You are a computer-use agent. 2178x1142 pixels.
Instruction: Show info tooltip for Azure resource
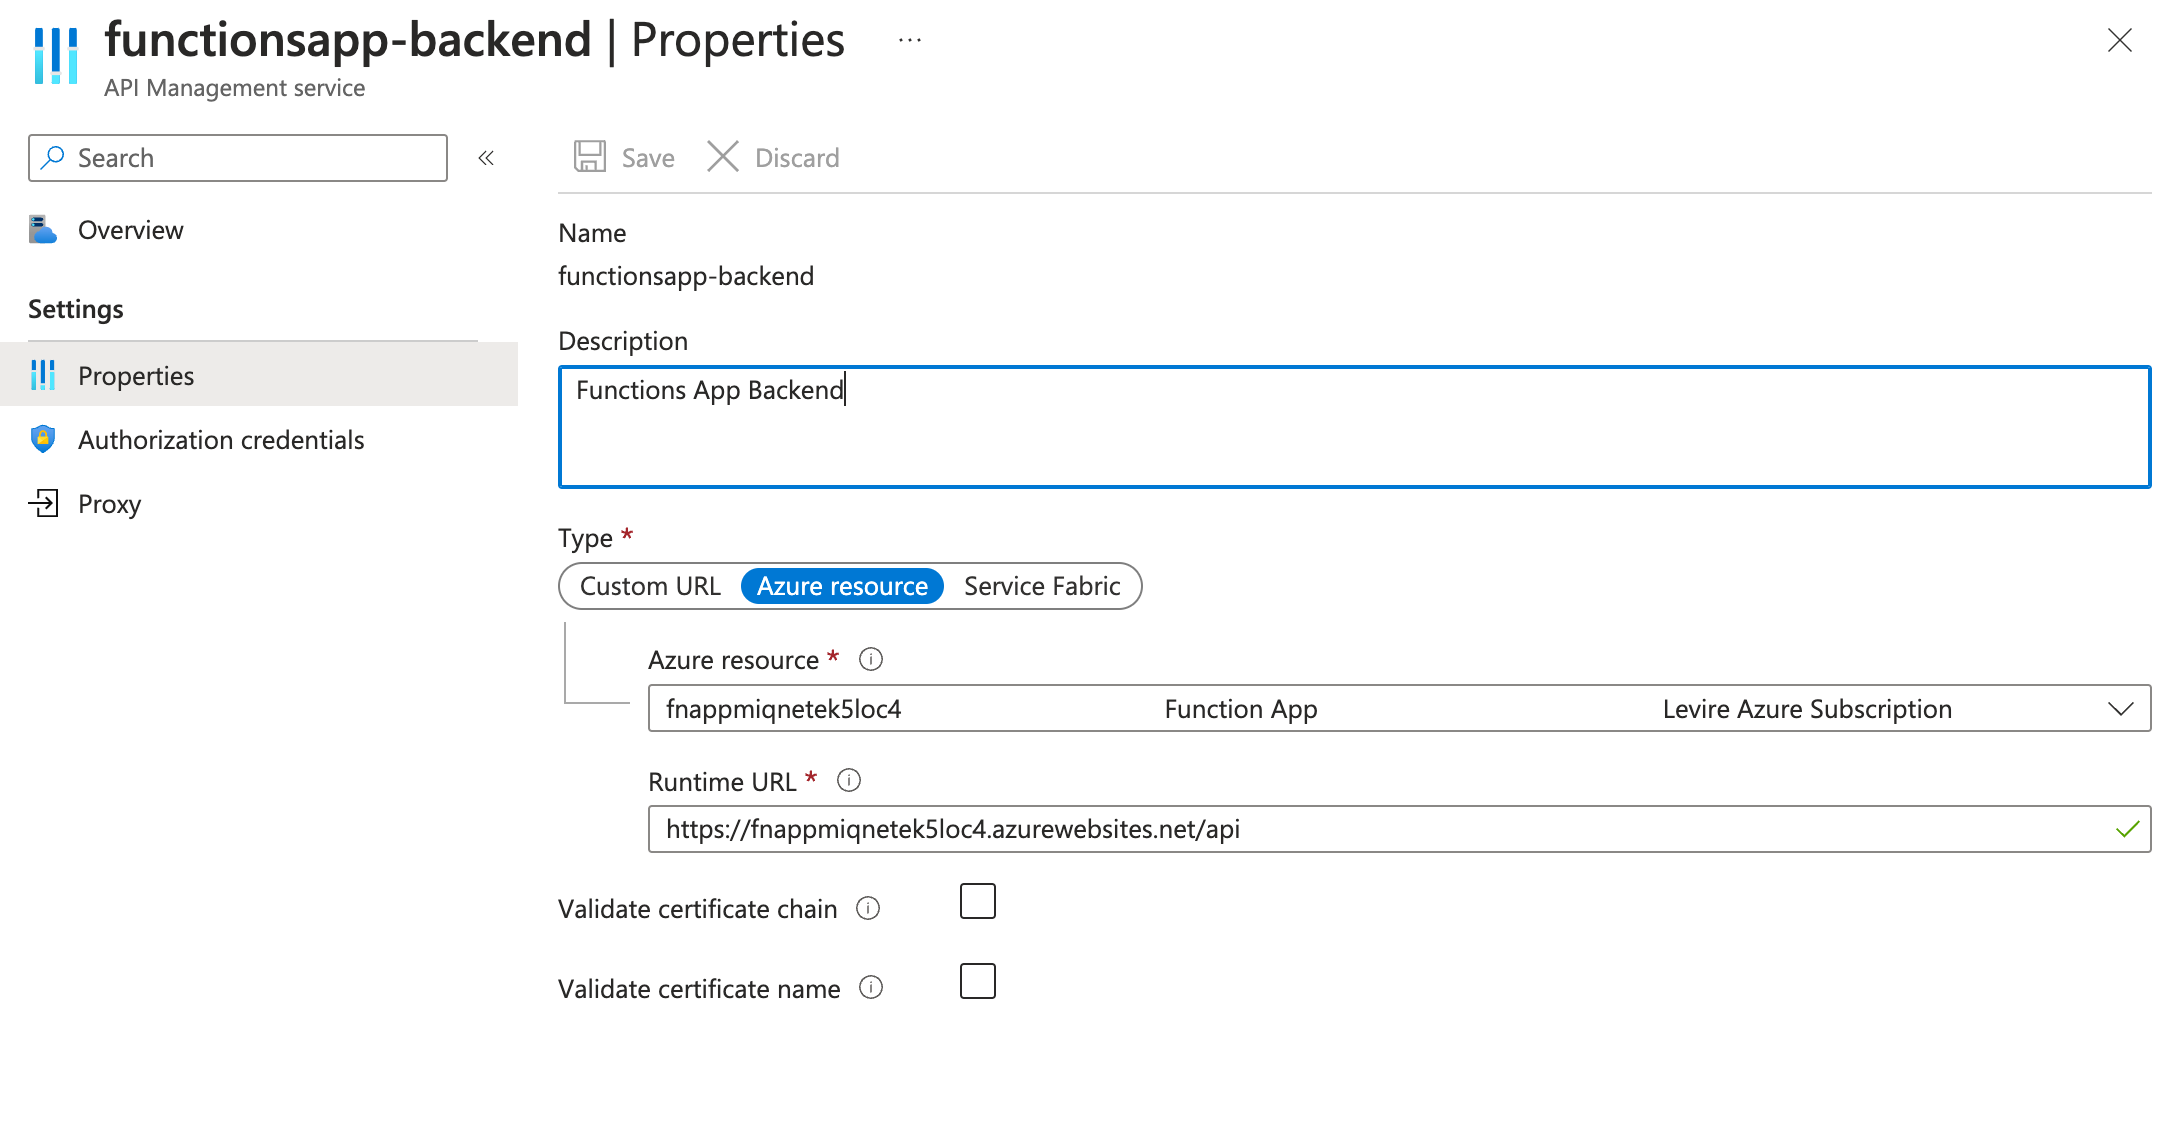click(x=871, y=659)
